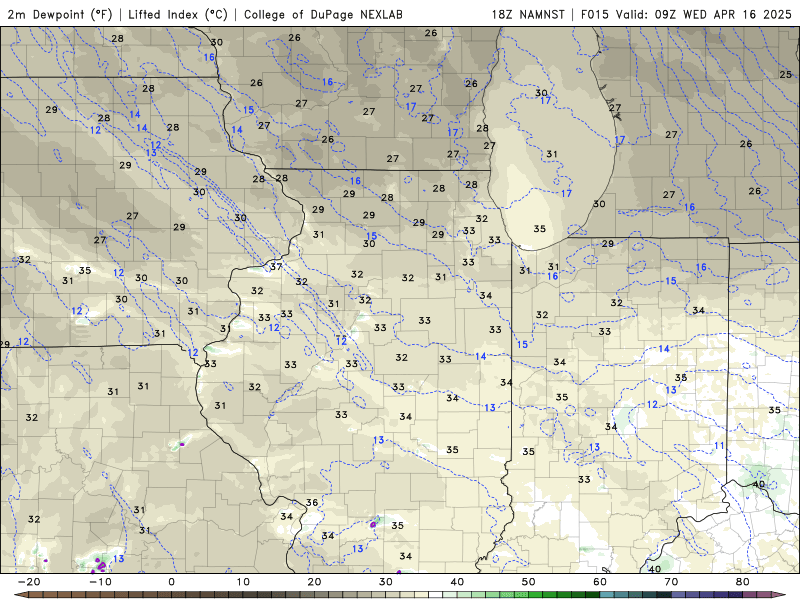Viewport: 800px width, 600px height.
Task: Click the '0' color scale tick label
Action: (171, 582)
